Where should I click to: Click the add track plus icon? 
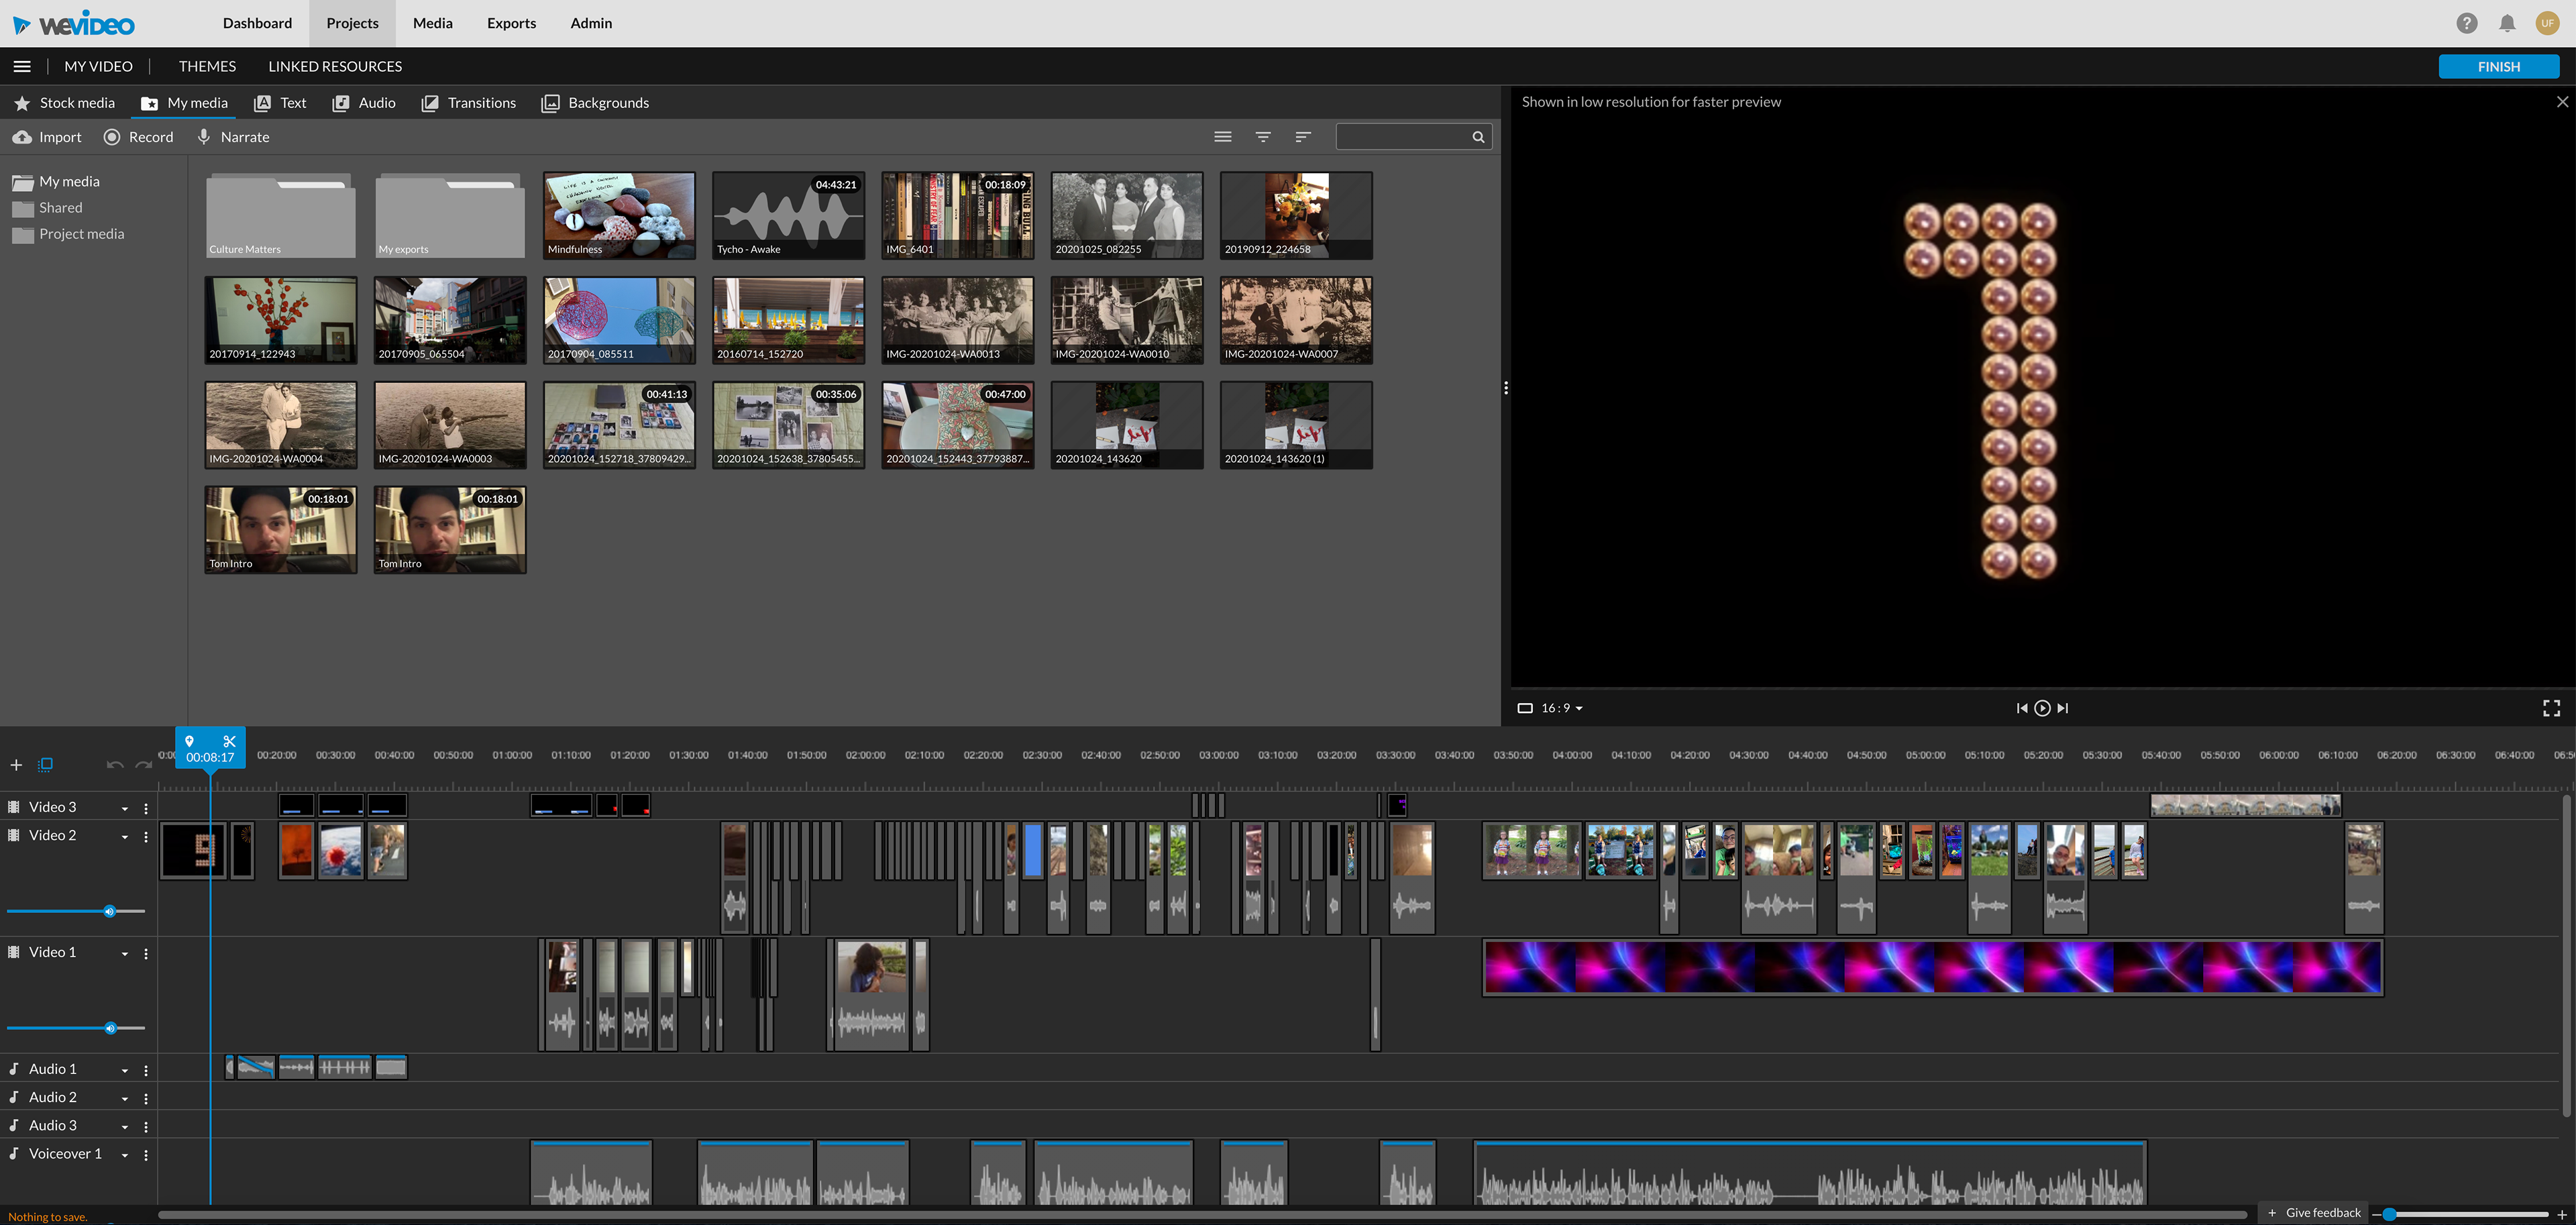(x=16, y=765)
